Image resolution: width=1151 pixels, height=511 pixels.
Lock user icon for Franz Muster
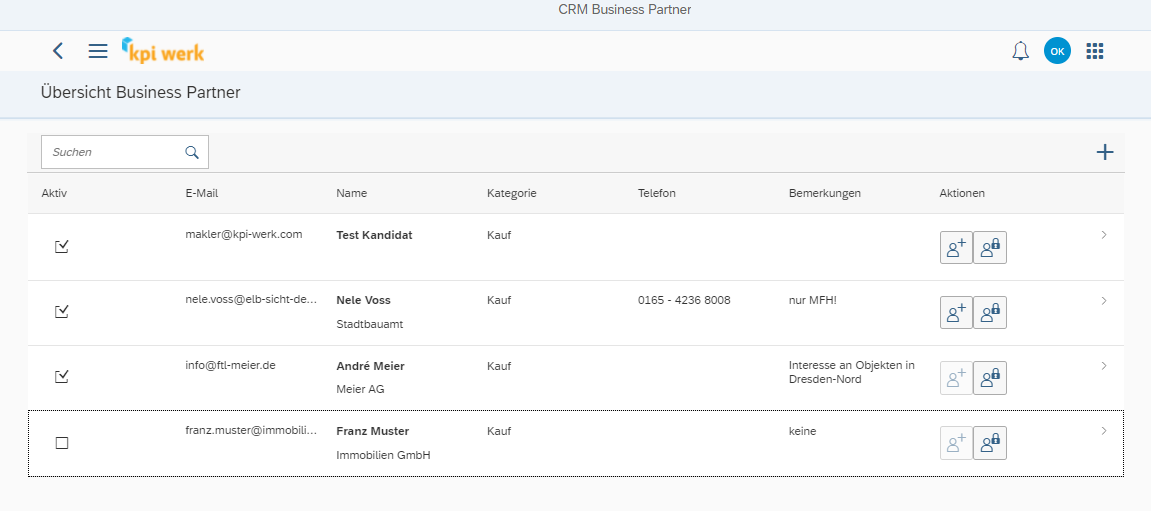[990, 443]
